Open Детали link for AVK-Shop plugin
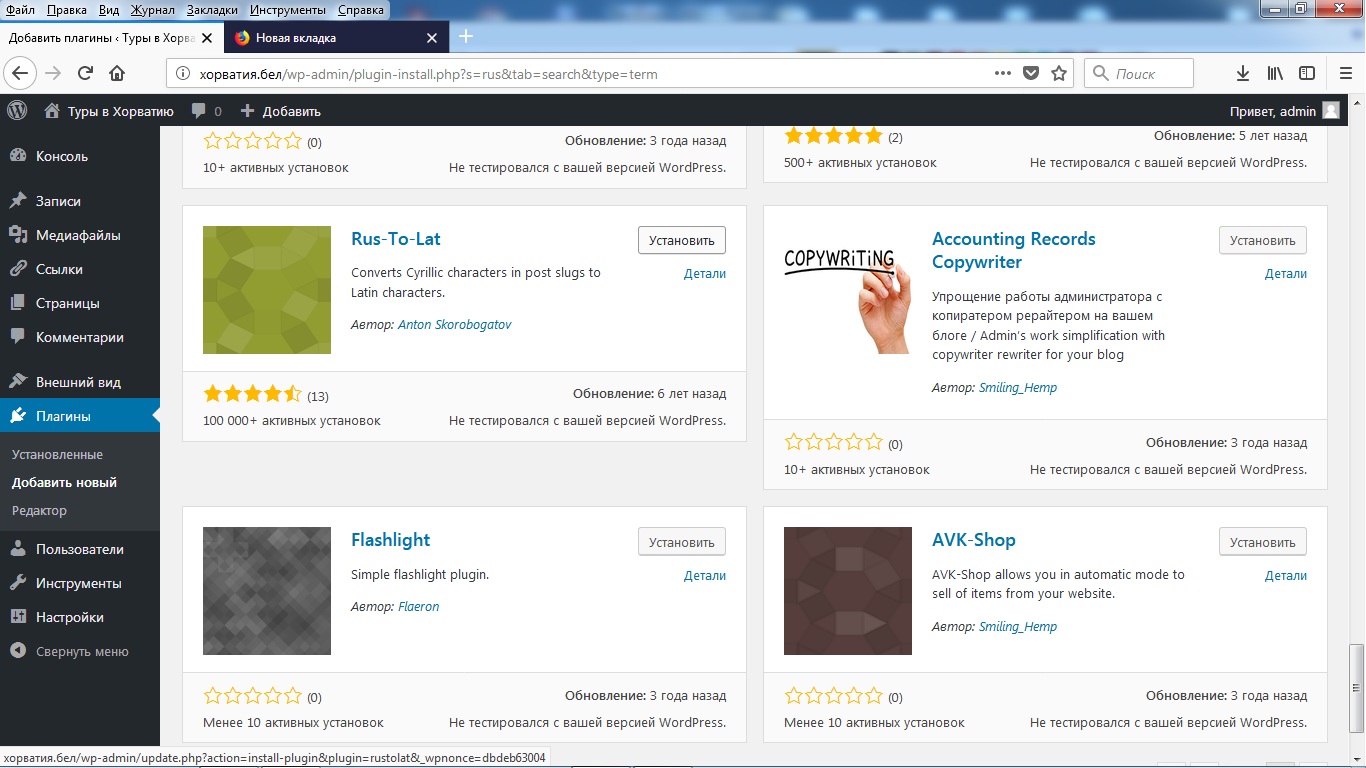 [1285, 575]
